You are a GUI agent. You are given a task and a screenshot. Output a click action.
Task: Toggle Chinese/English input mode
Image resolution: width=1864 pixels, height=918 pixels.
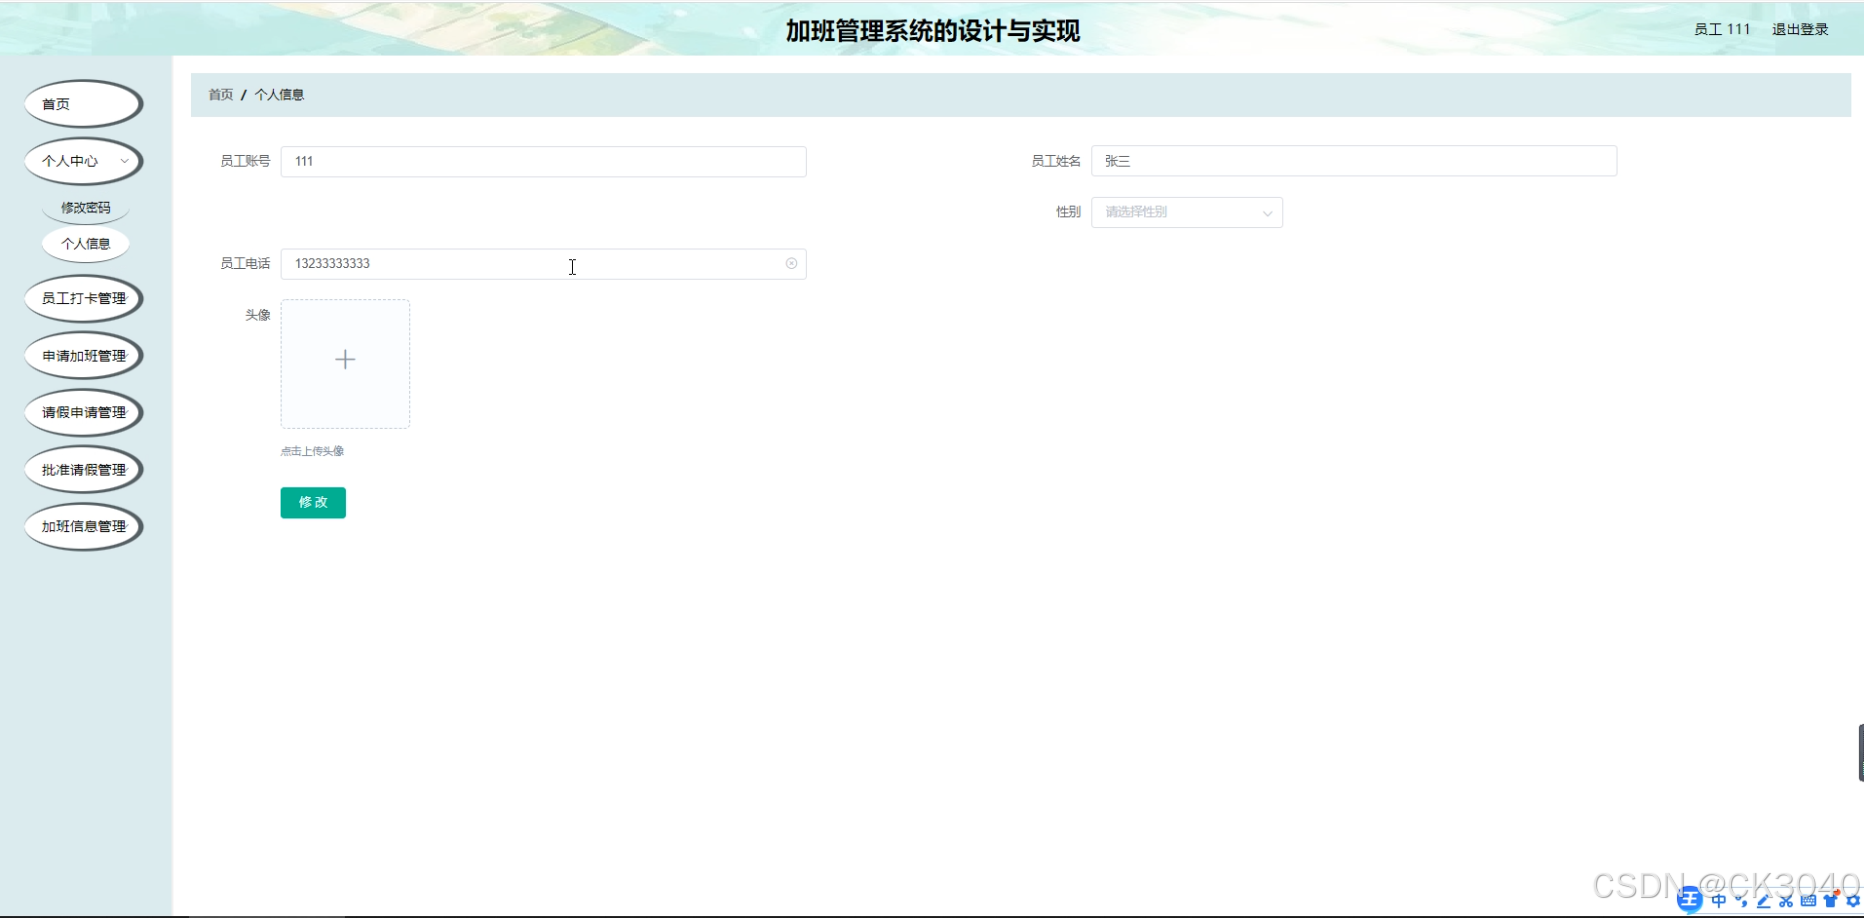(x=1718, y=901)
